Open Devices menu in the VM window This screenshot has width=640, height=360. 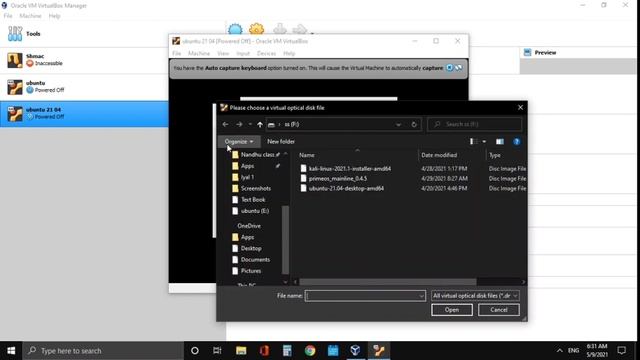tap(266, 53)
